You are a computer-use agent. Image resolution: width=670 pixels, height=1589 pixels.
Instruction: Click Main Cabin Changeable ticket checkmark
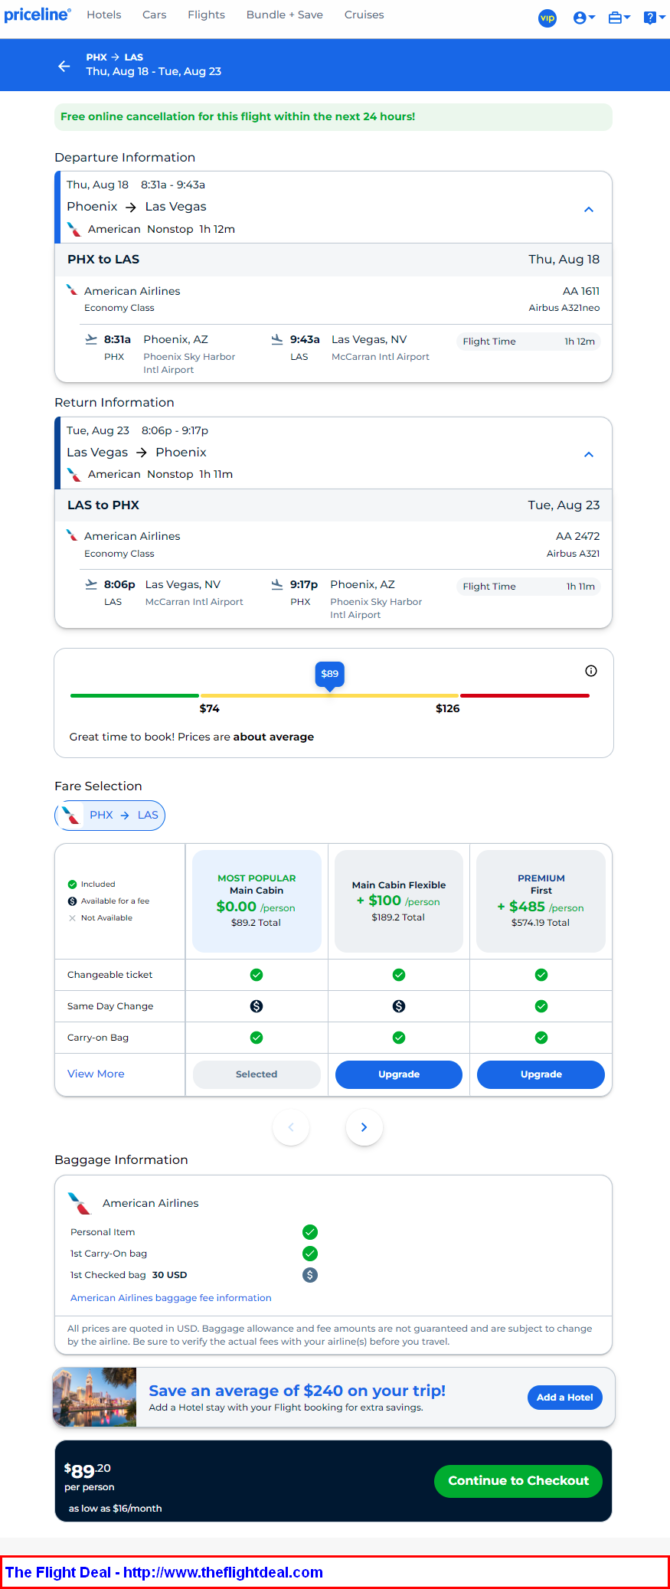coord(256,974)
